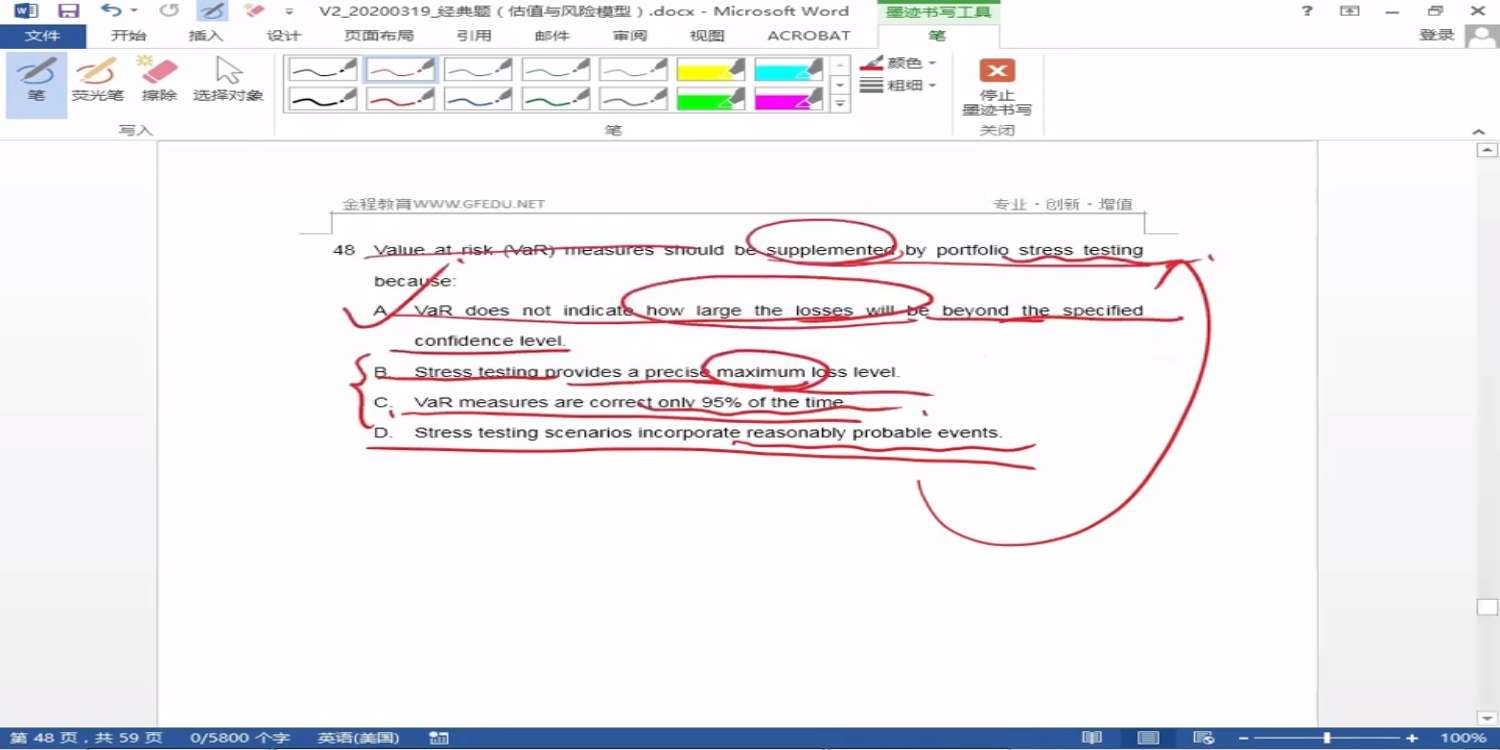This screenshot has height=750, width=1500.
Task: Collapse the ribbon with the chevron
Action: [1479, 131]
